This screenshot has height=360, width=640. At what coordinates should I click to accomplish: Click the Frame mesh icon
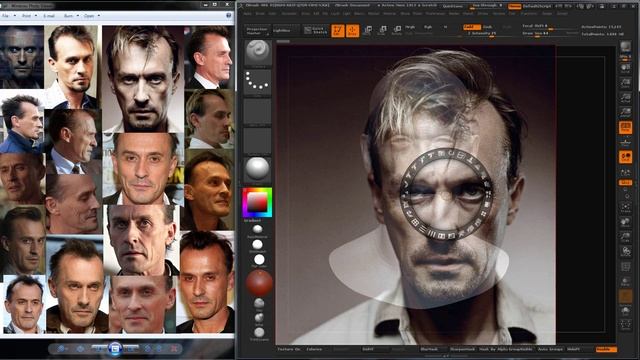[x=625, y=207]
